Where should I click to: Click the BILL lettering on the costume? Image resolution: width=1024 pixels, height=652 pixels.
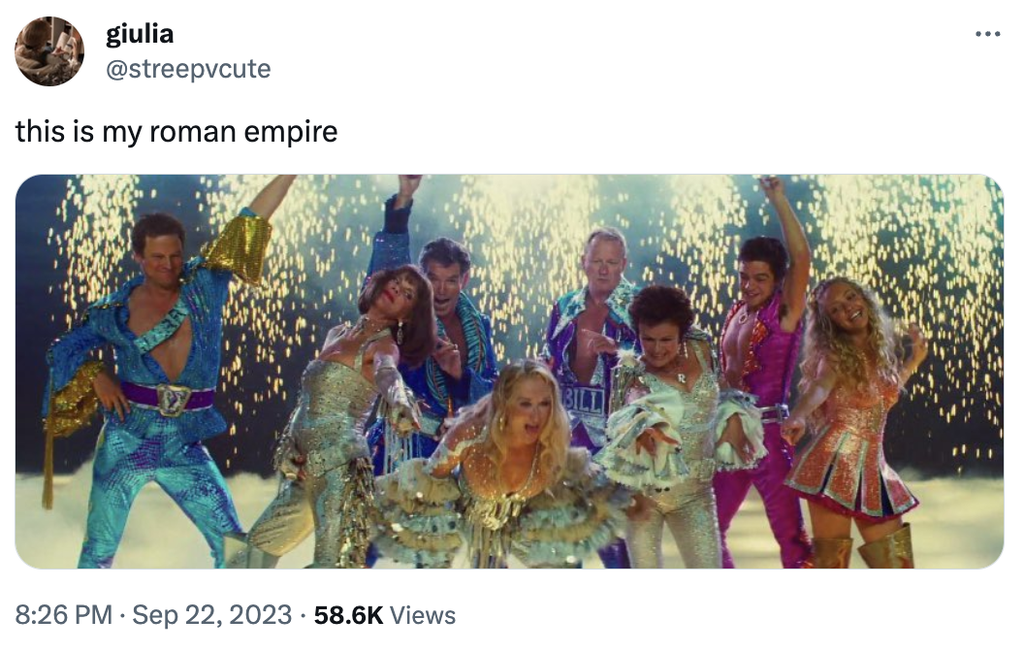coord(583,399)
